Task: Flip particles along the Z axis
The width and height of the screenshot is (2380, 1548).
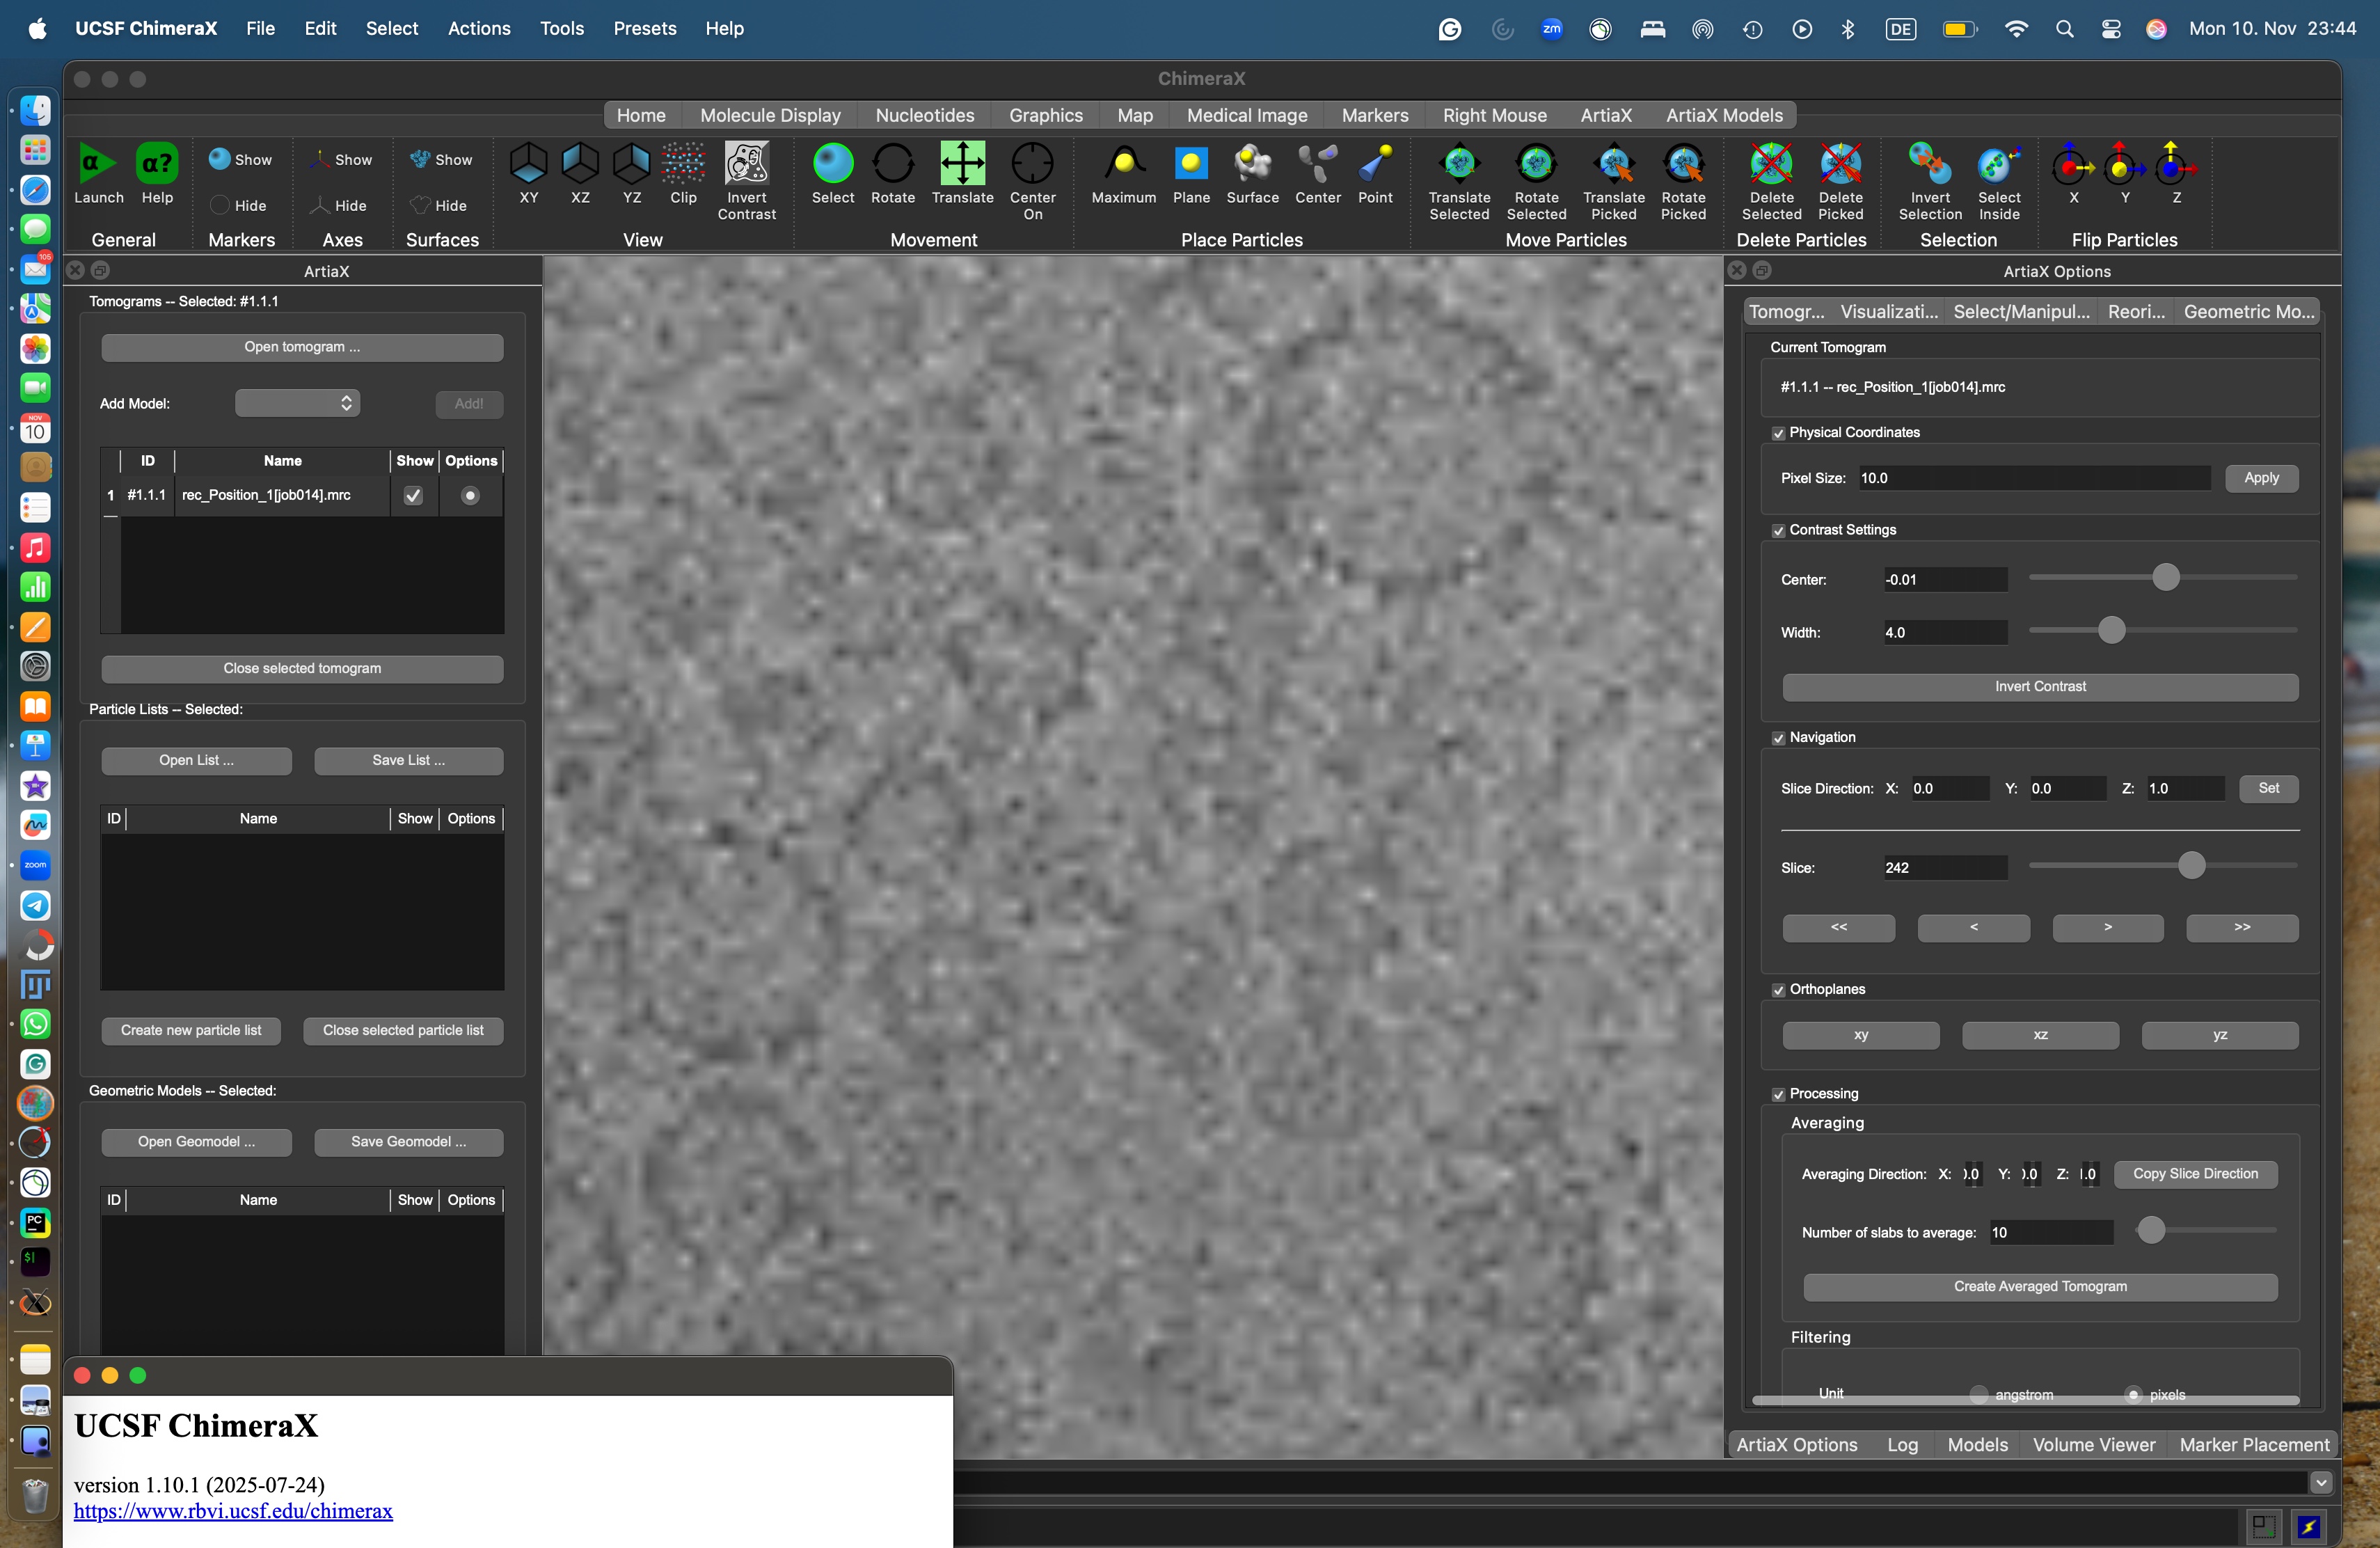Action: (2175, 165)
